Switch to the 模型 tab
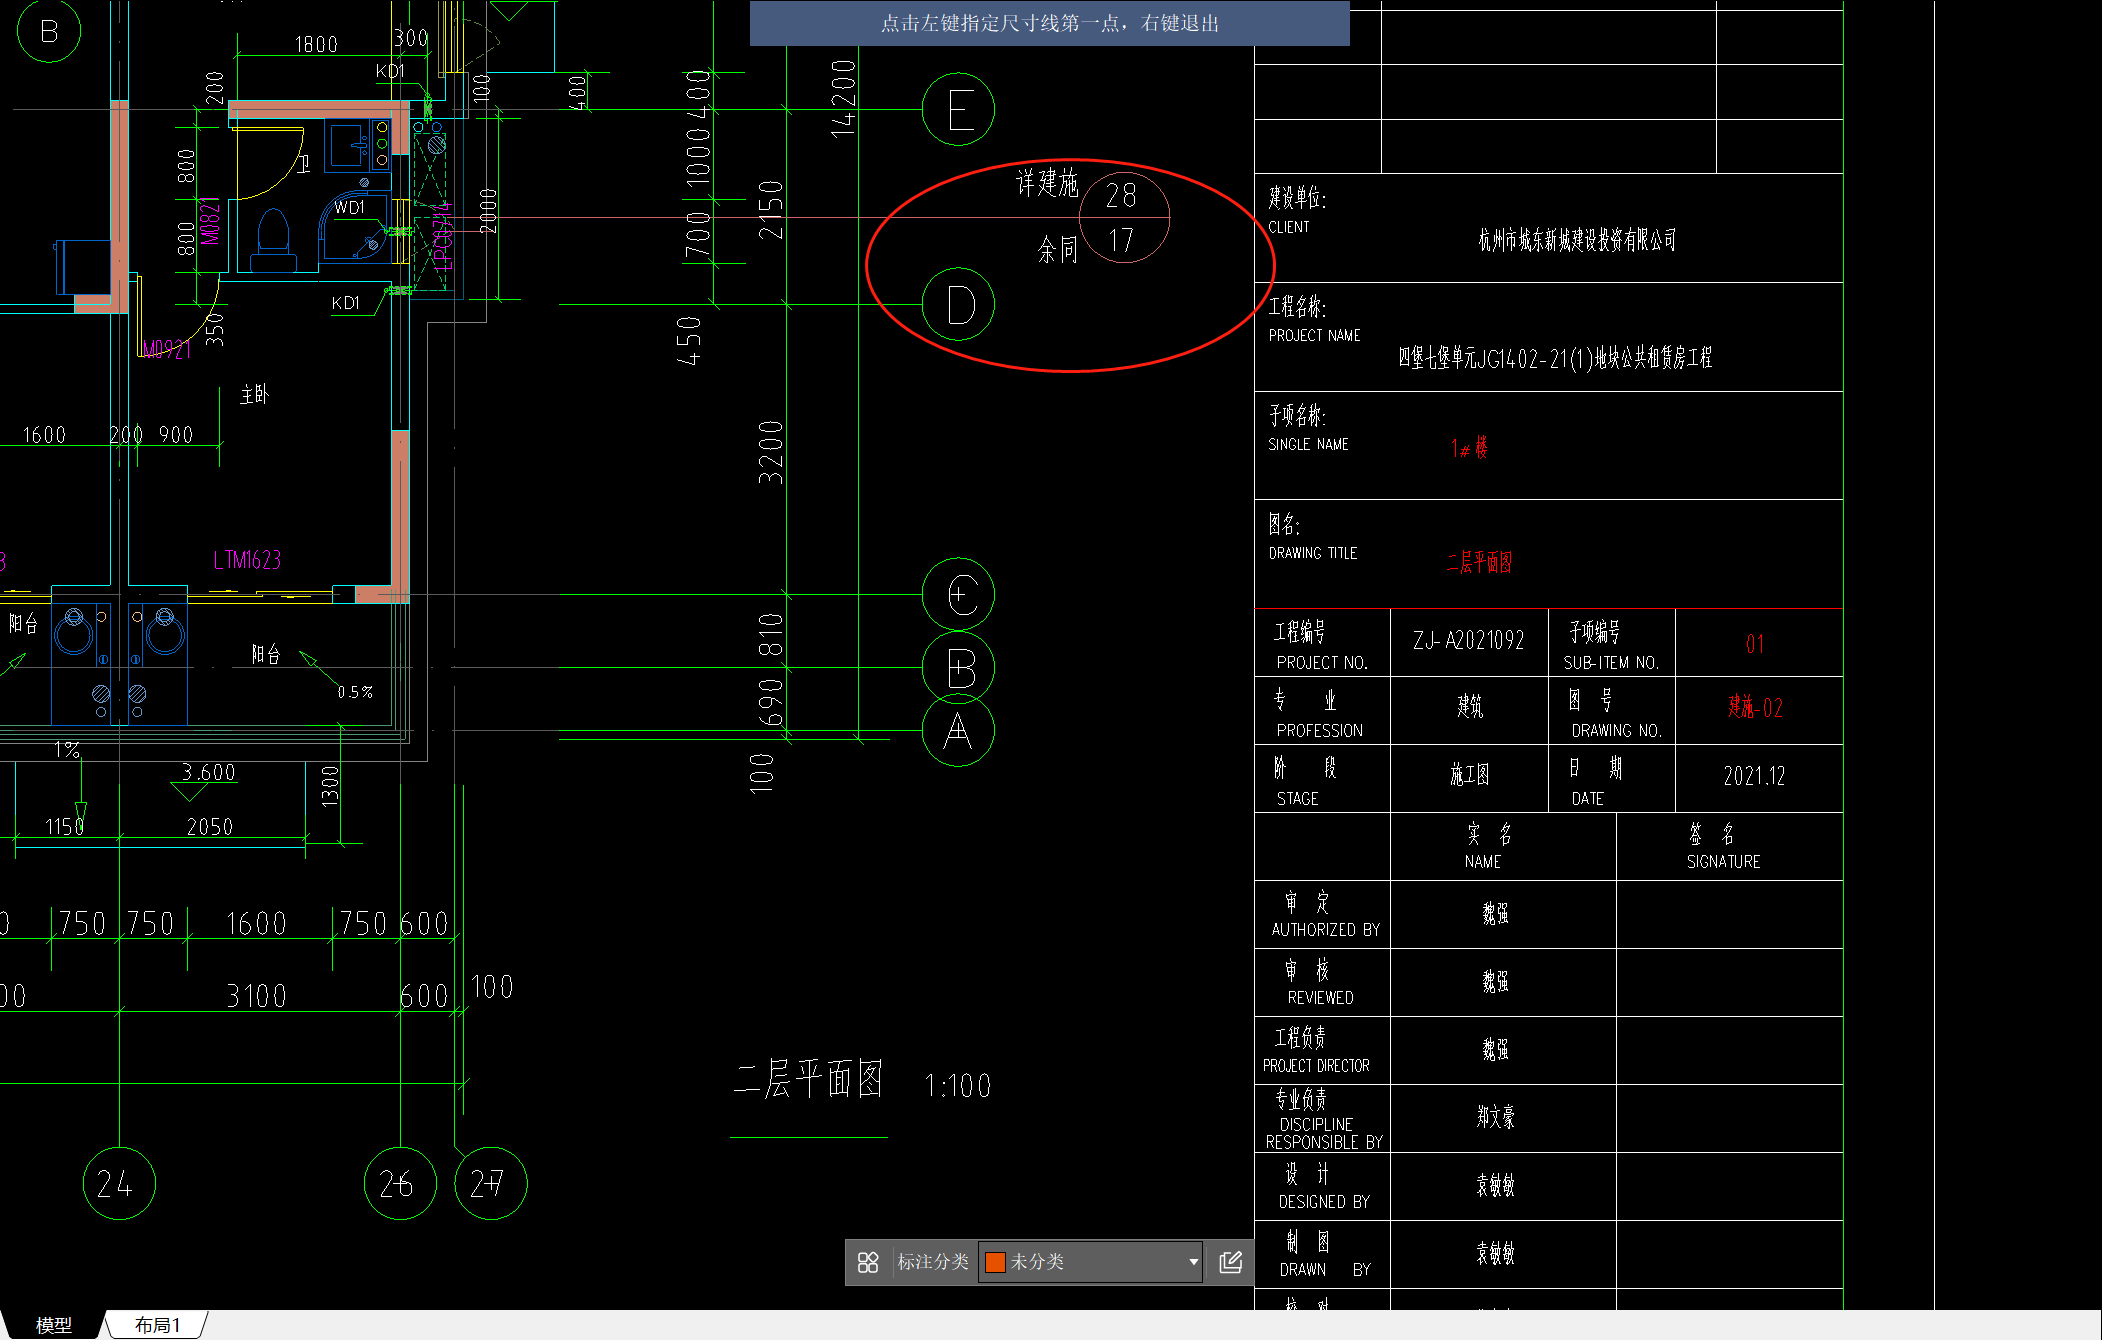 point(54,1325)
